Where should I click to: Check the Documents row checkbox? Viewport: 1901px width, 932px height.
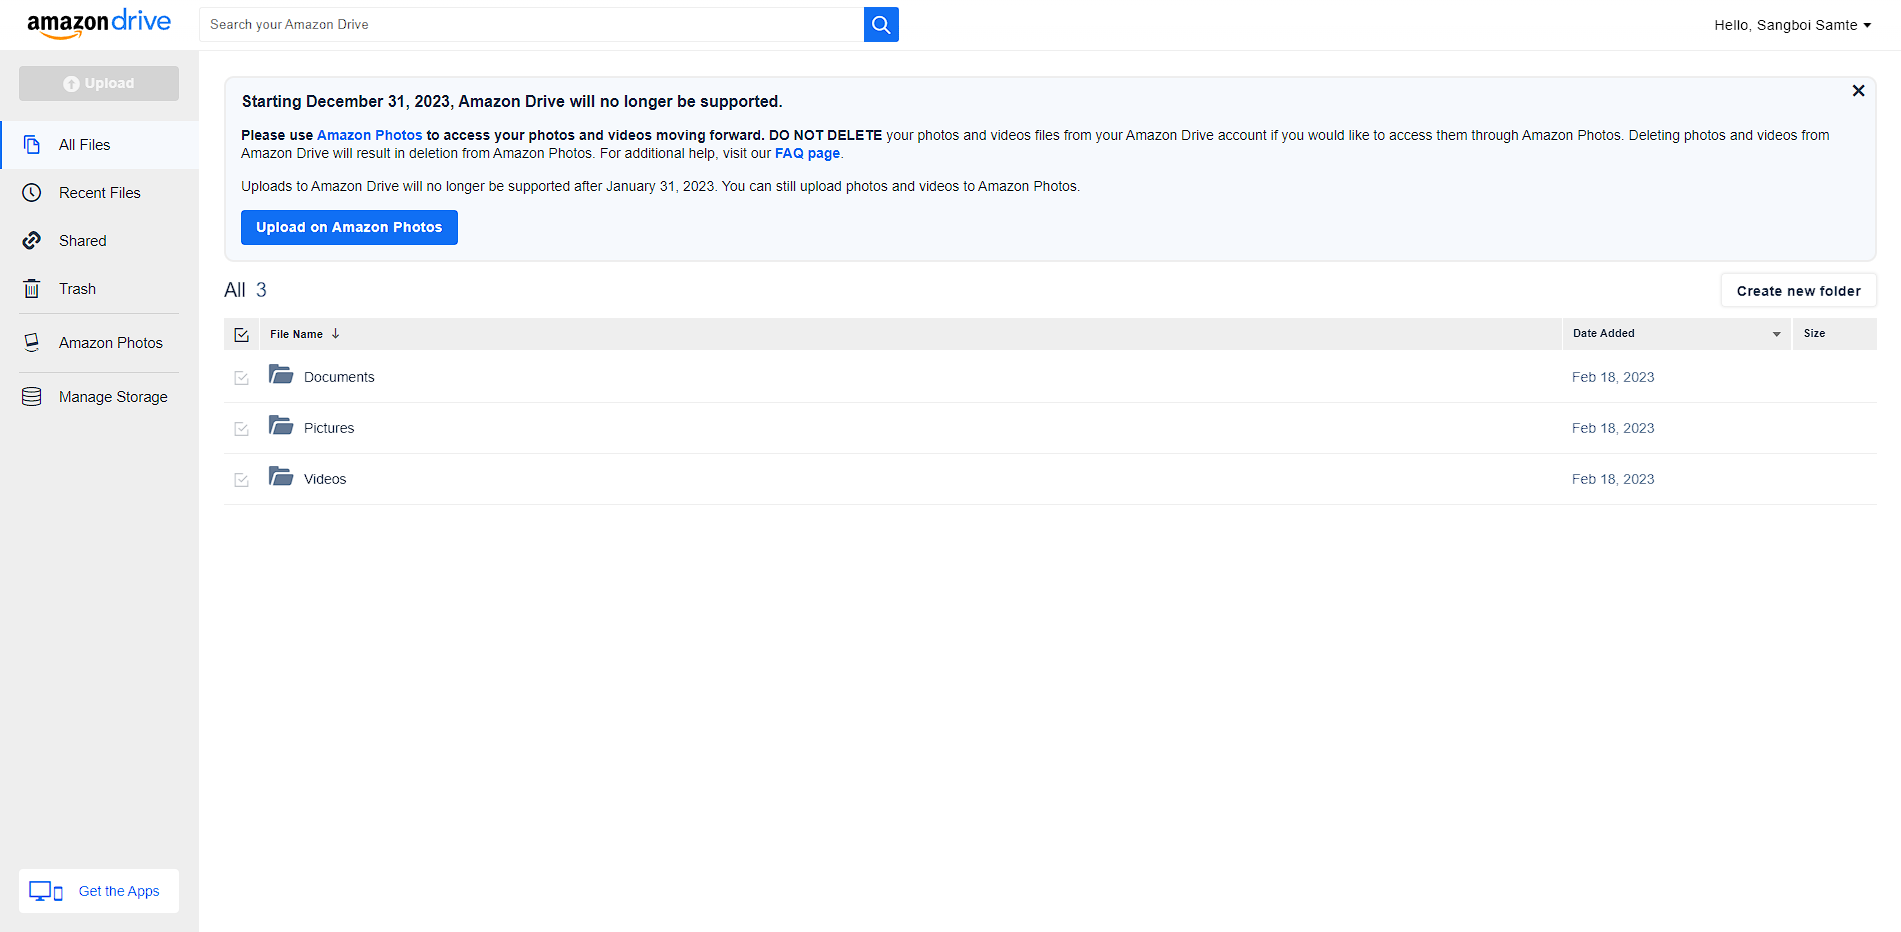(241, 378)
